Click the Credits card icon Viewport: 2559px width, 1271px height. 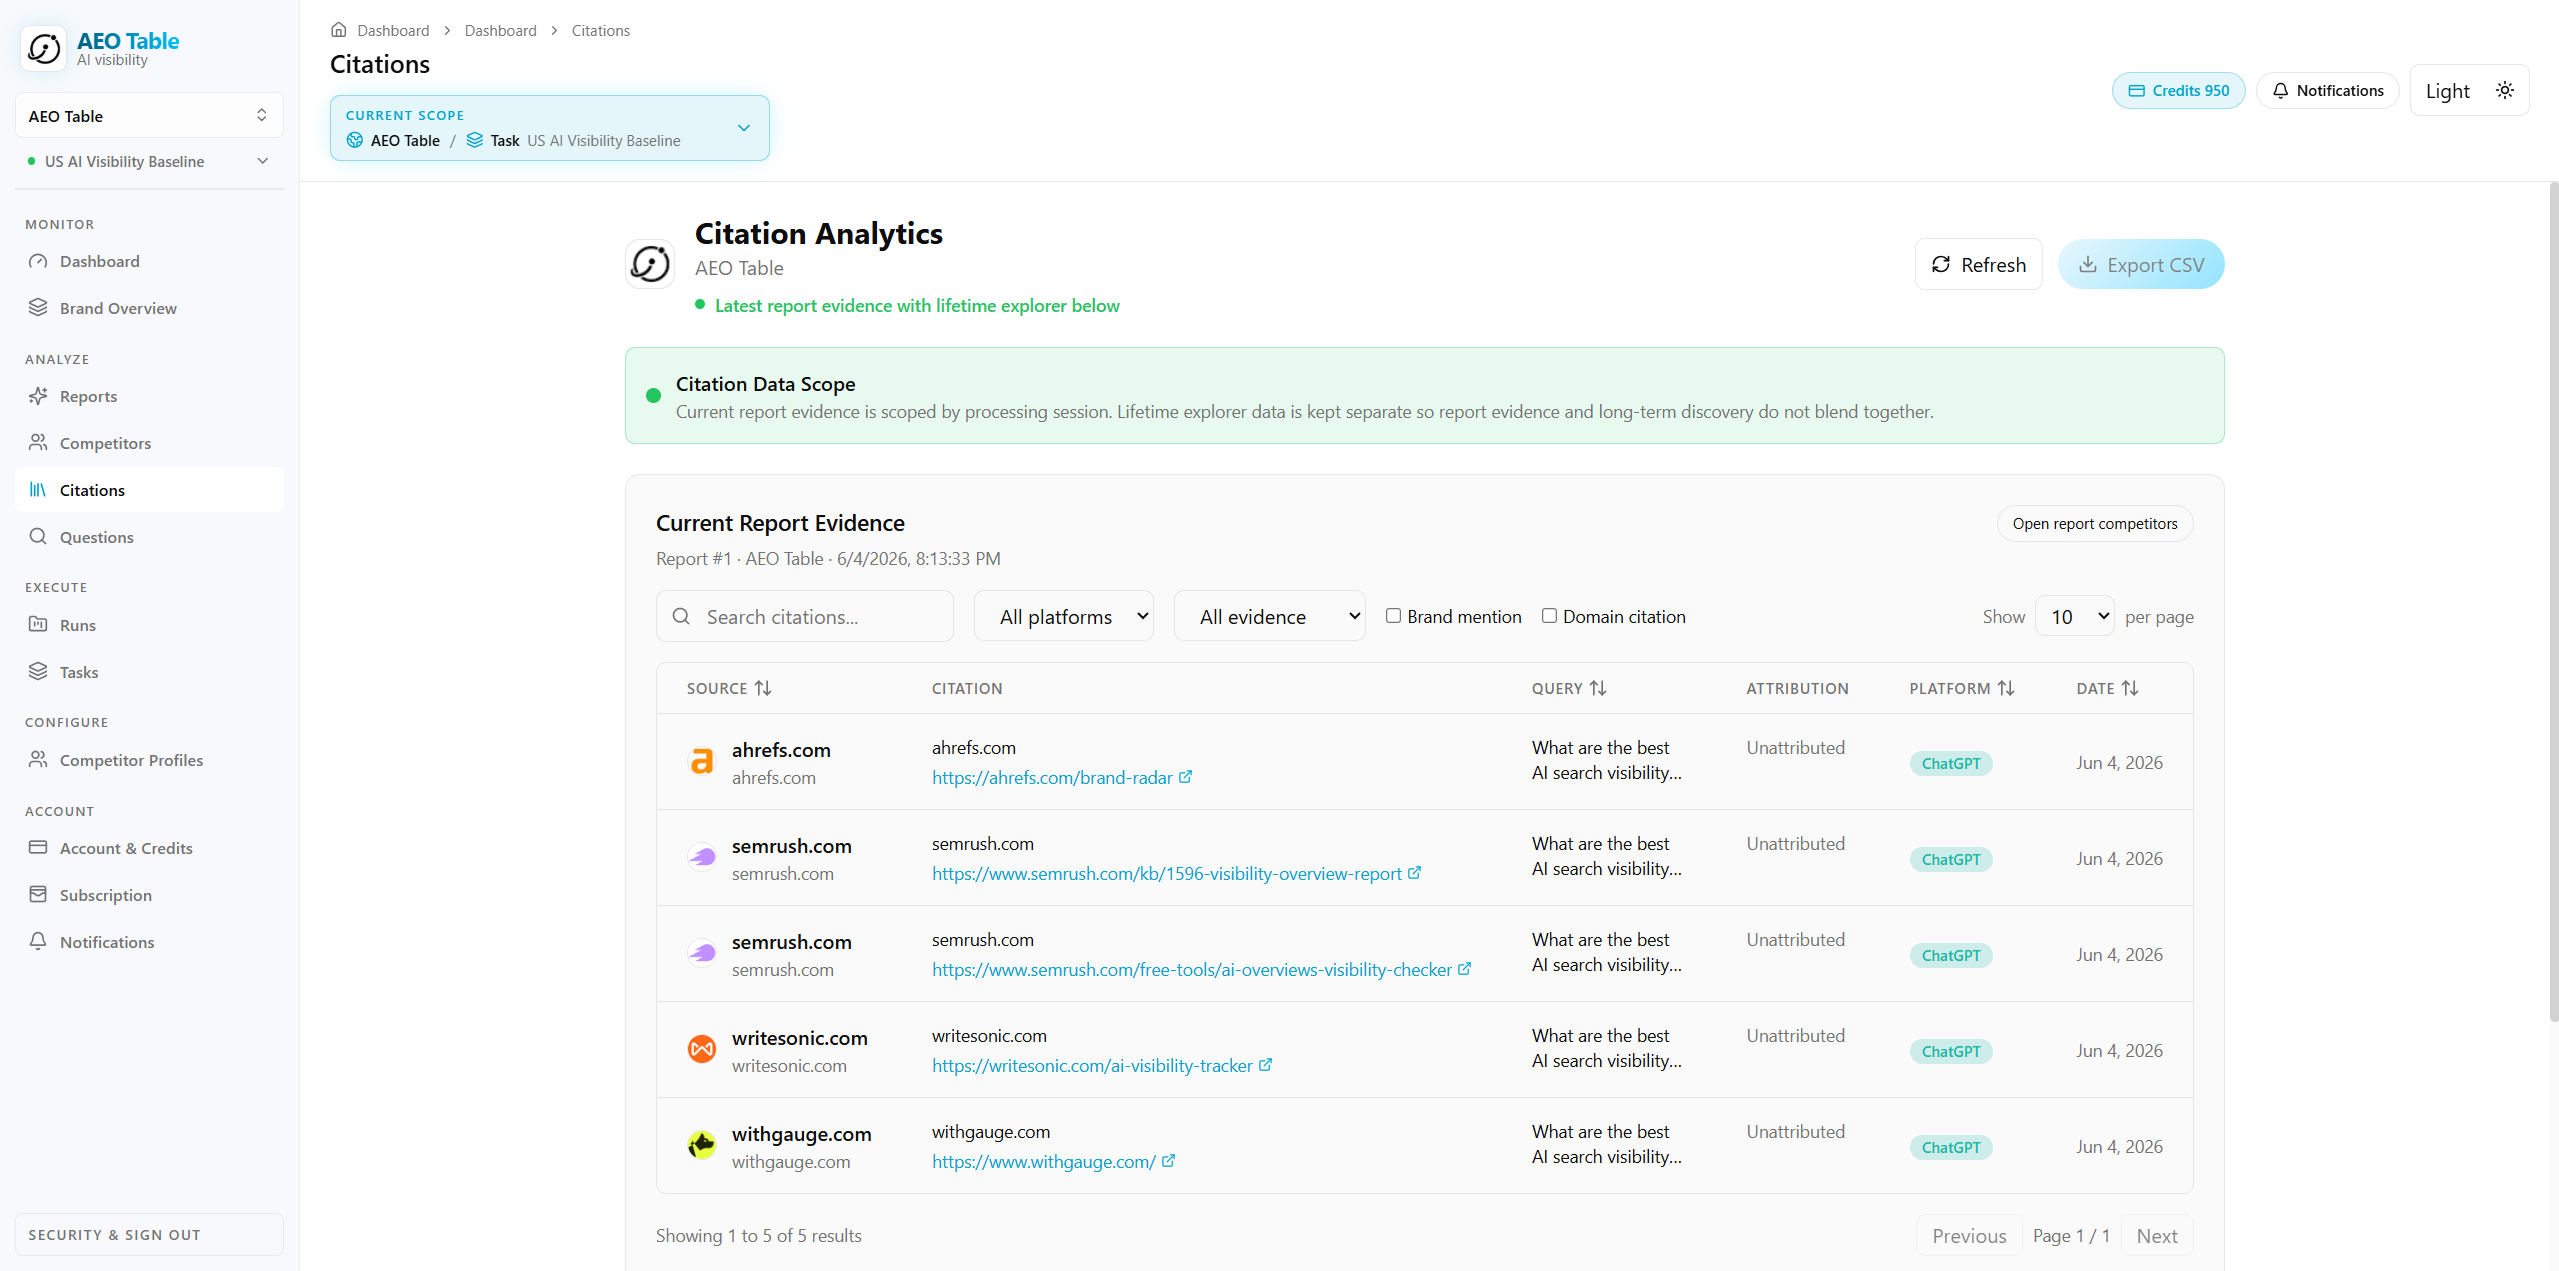pos(2137,91)
